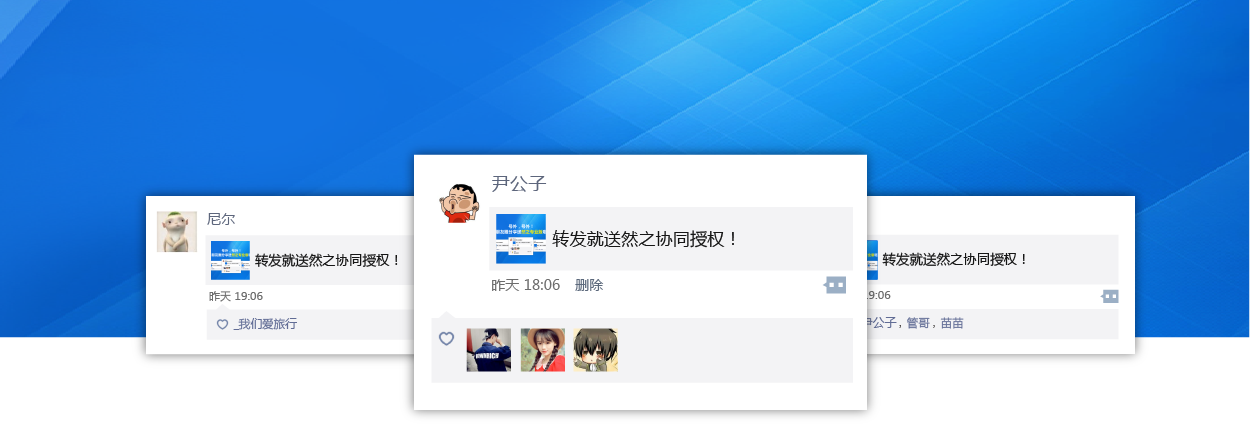1250x427 pixels.
Task: Open 管哥 in the likes list
Action: [918, 323]
